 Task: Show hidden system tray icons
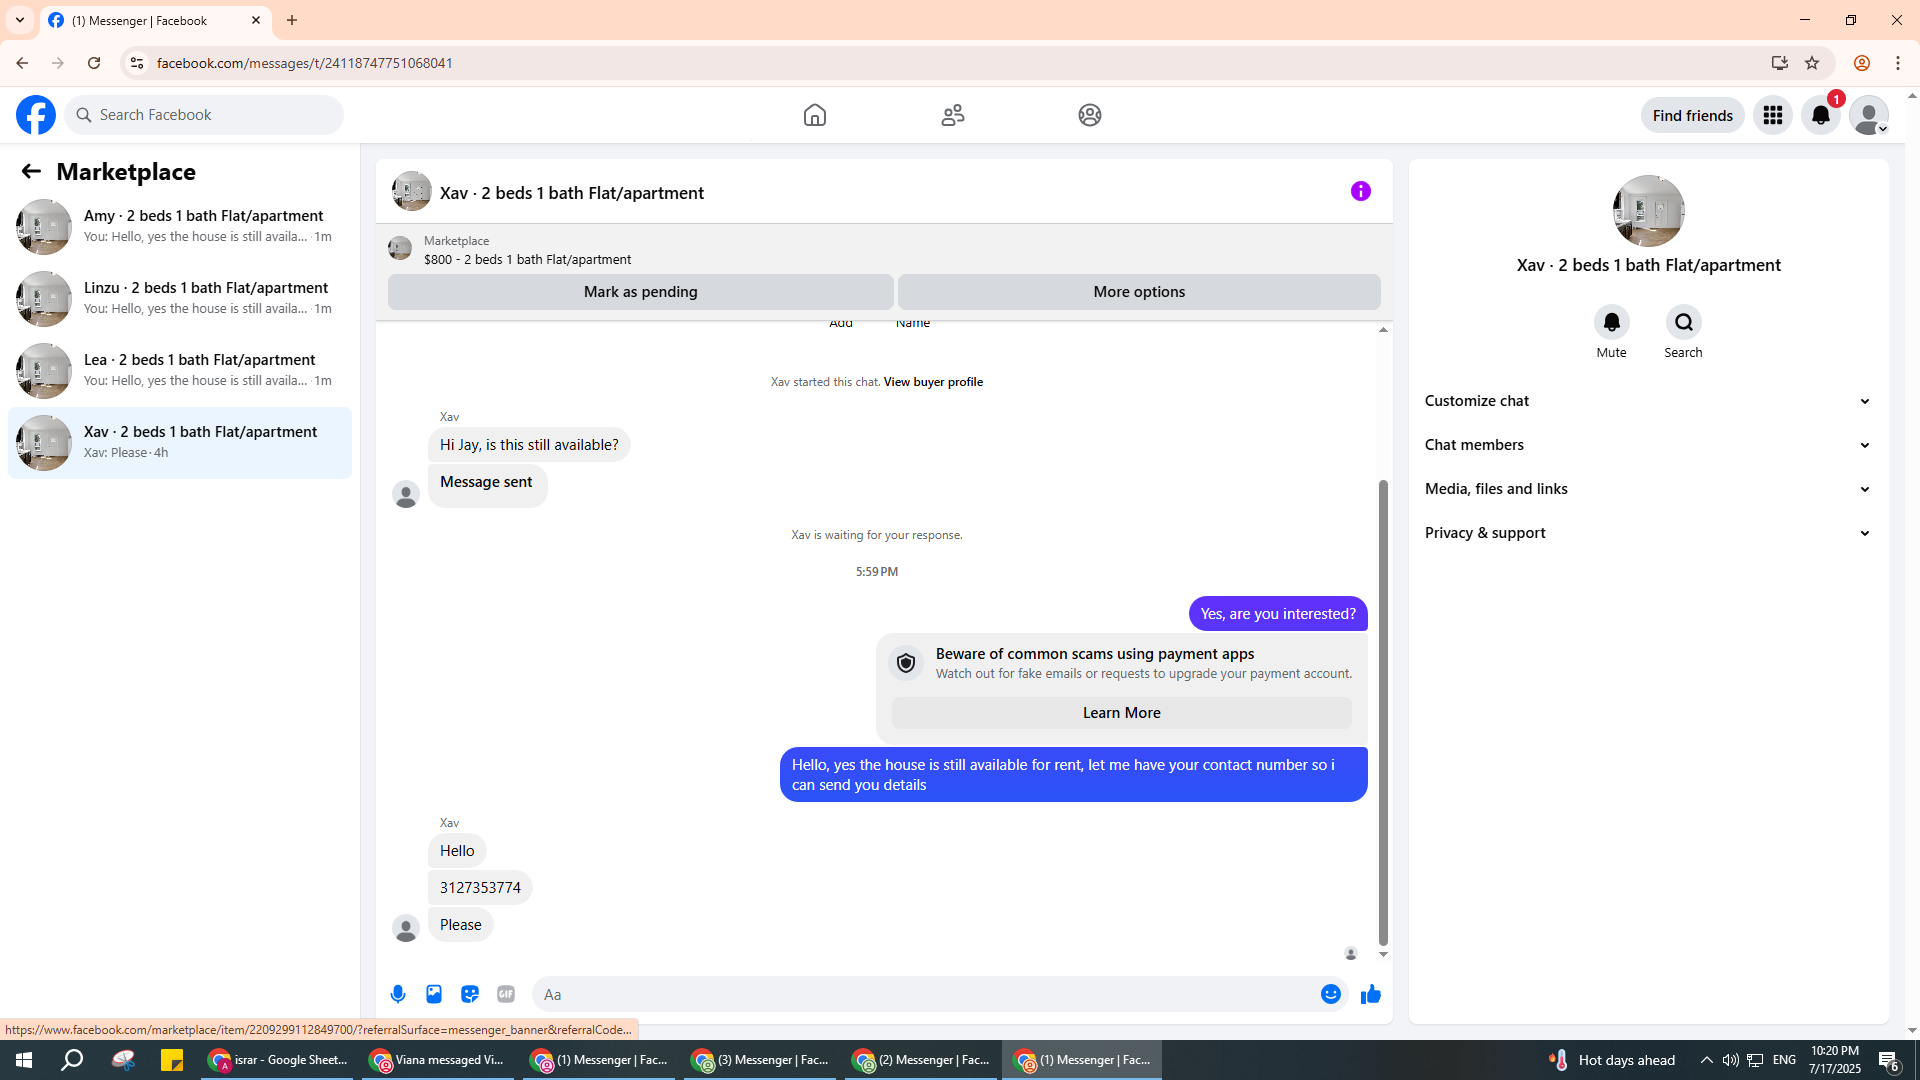click(x=1707, y=1060)
